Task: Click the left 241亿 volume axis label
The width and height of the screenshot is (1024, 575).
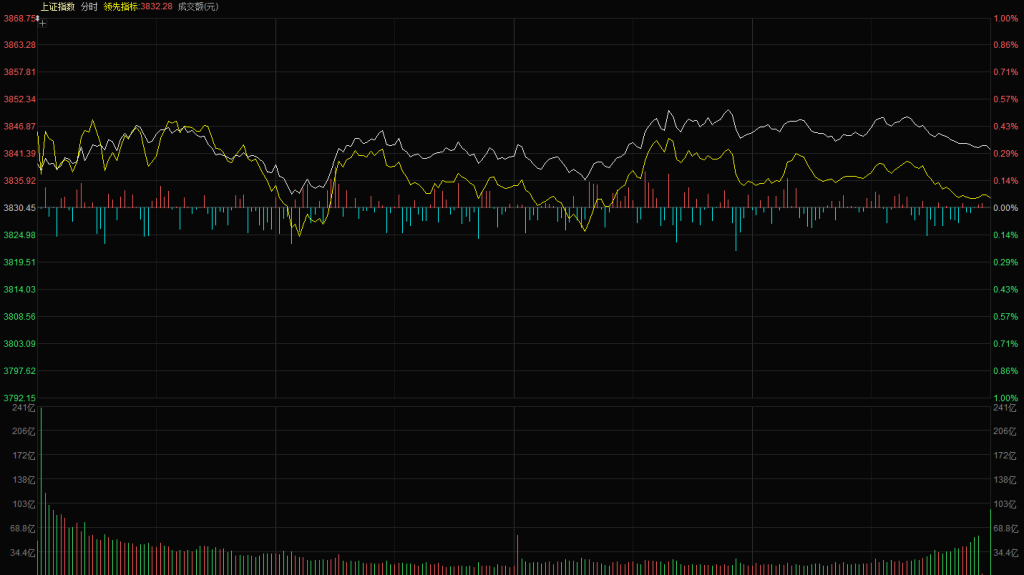Action: pos(24,408)
